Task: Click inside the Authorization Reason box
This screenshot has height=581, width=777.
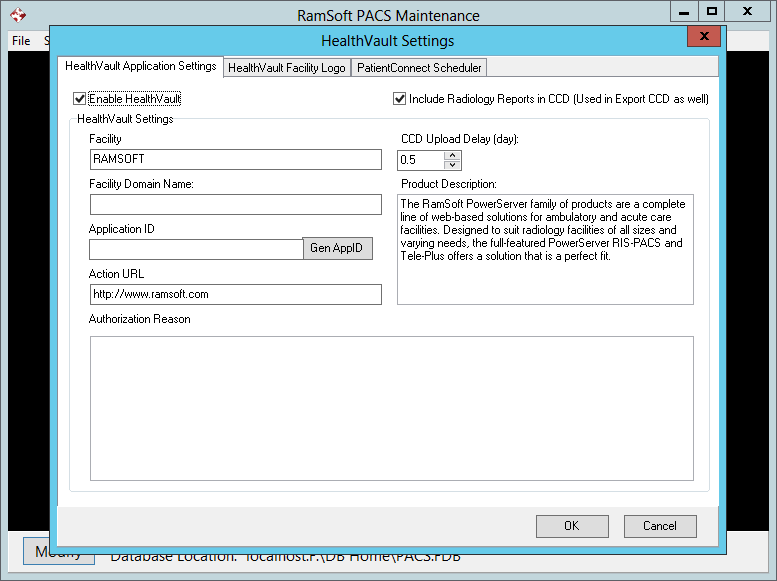Action: click(x=391, y=408)
